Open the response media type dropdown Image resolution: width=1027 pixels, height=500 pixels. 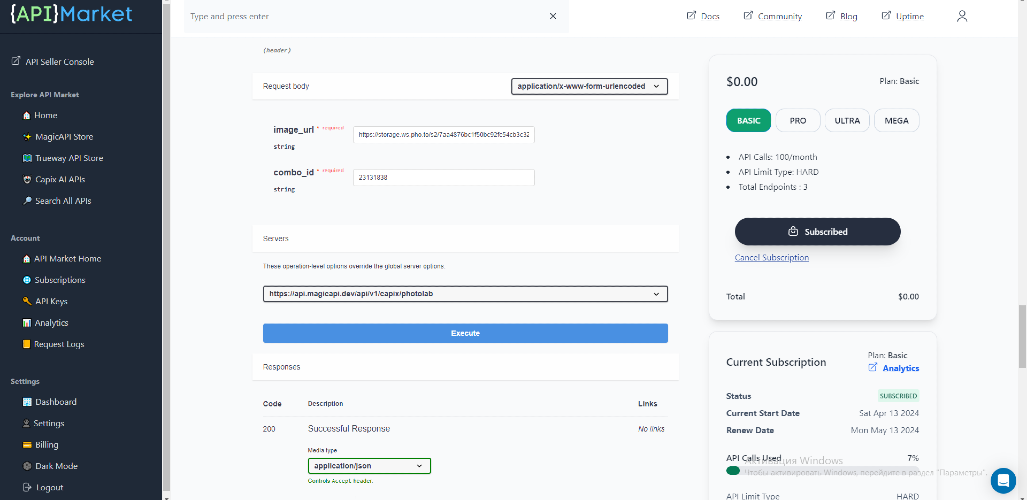click(x=369, y=465)
